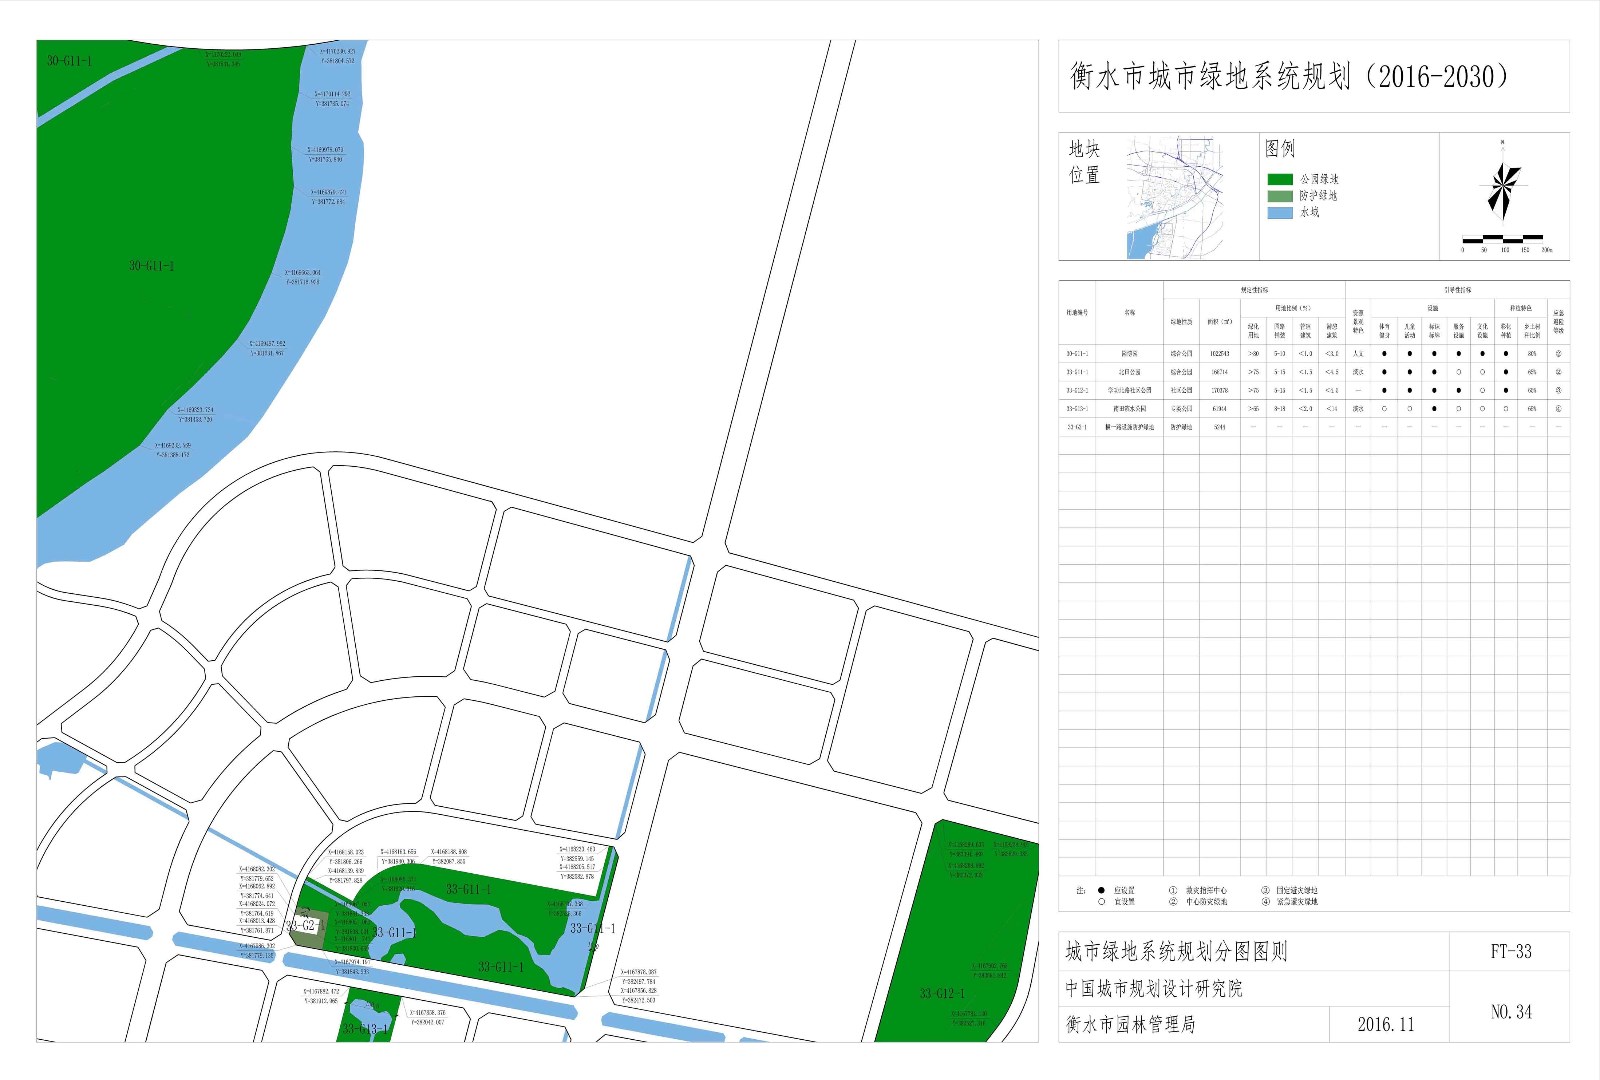
Task: Click the 中国城市规划设计研究院 text
Action: coord(1153,988)
